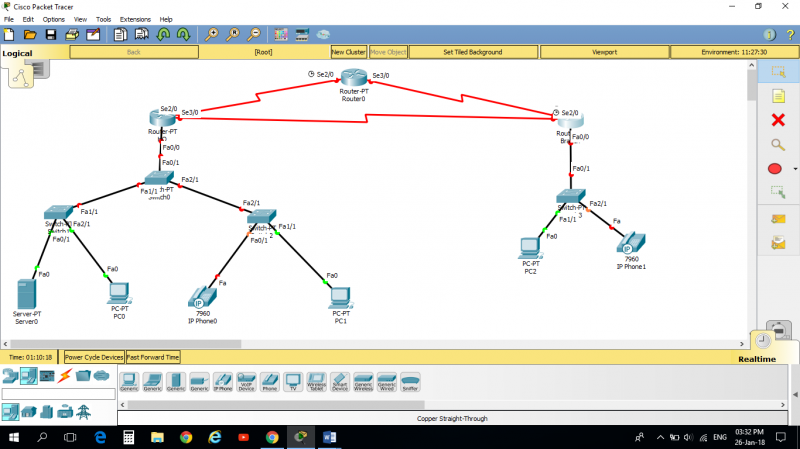Open the File menu
The height and width of the screenshot is (449, 800).
[x=9, y=19]
